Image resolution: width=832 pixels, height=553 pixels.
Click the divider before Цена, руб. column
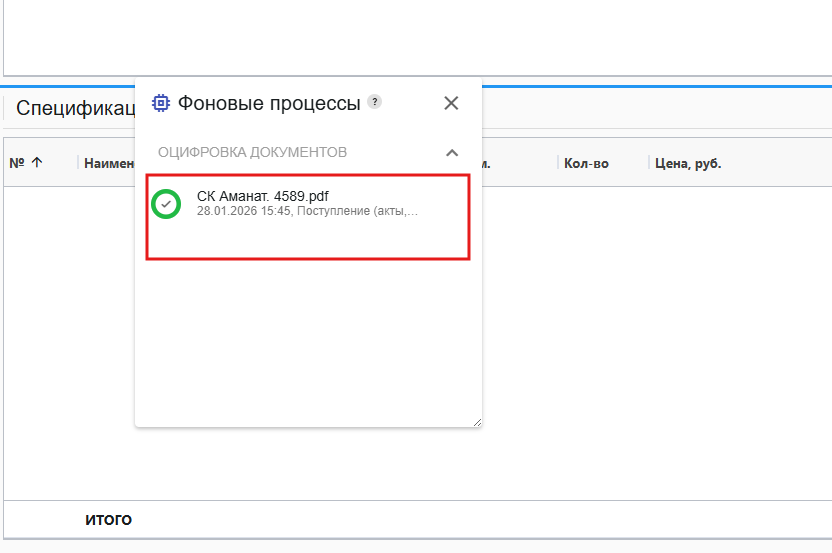pos(650,163)
